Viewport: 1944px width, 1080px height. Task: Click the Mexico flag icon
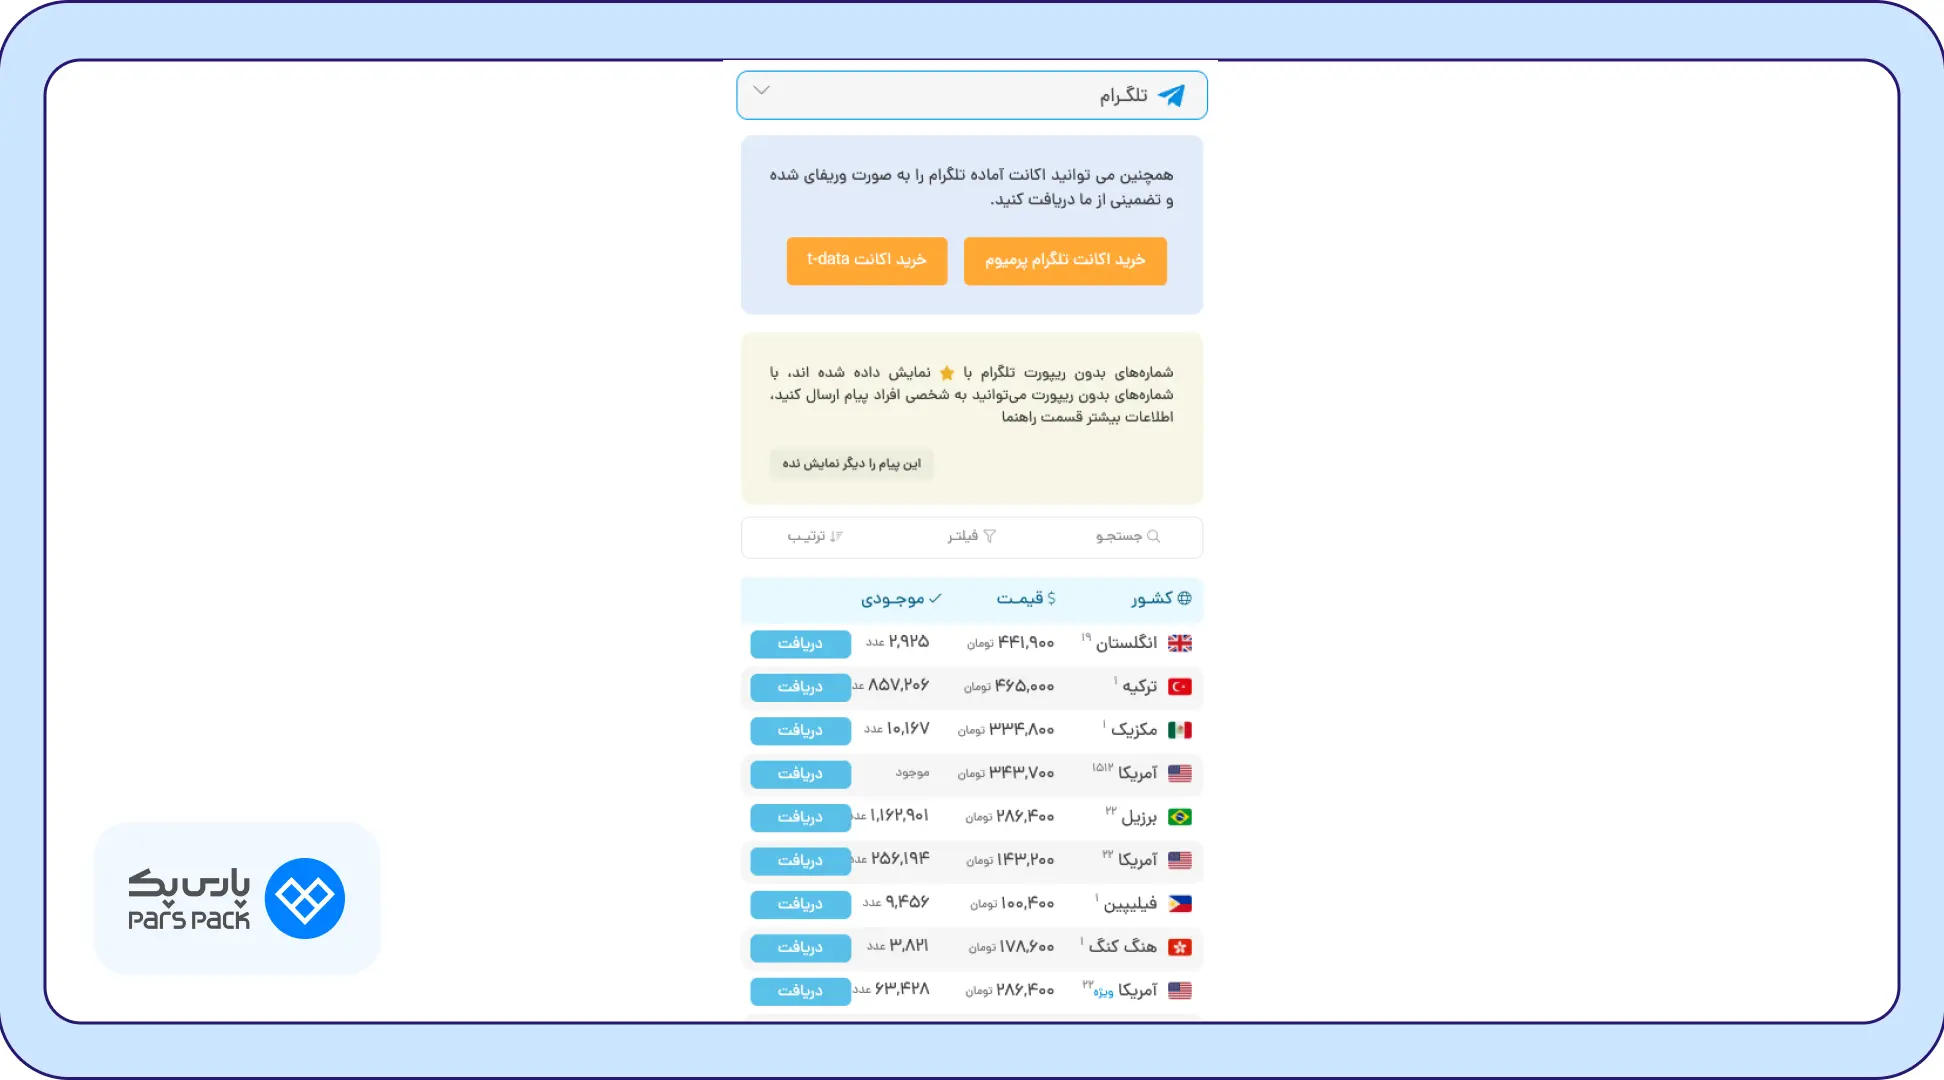pos(1180,730)
